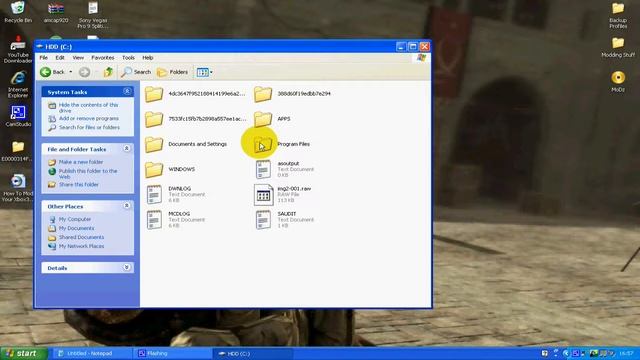
Task: Select the 7533fc15fb7b2898a857ee1ac folder icon
Action: 154,119
